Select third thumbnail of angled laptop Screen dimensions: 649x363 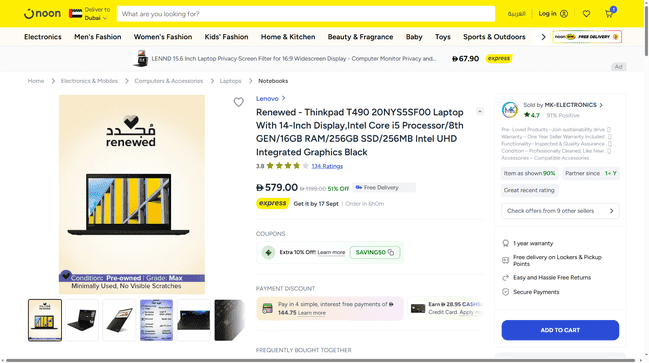click(x=119, y=320)
